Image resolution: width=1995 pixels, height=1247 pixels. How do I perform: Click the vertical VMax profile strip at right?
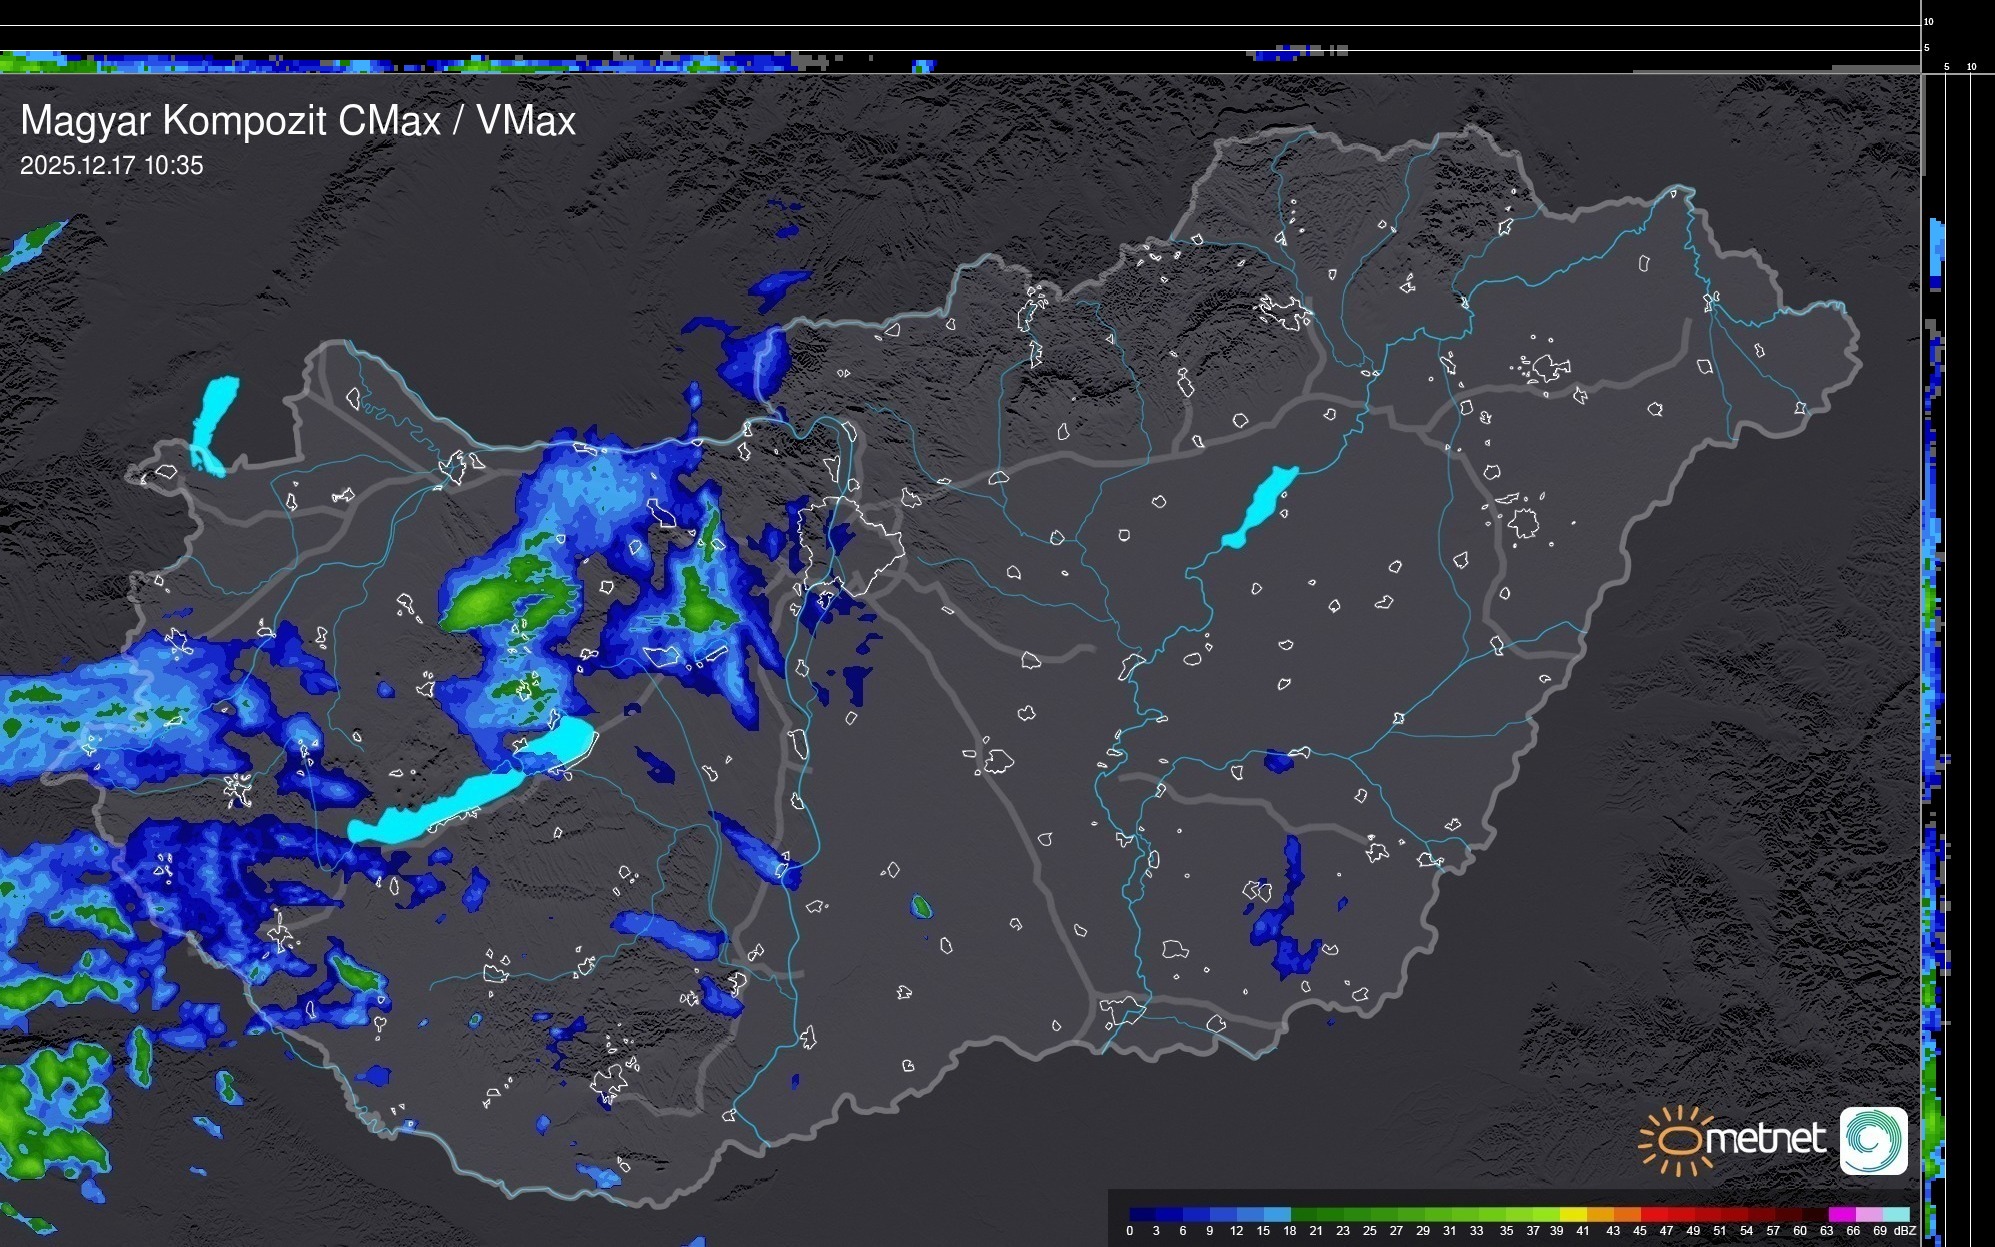[x=1935, y=660]
